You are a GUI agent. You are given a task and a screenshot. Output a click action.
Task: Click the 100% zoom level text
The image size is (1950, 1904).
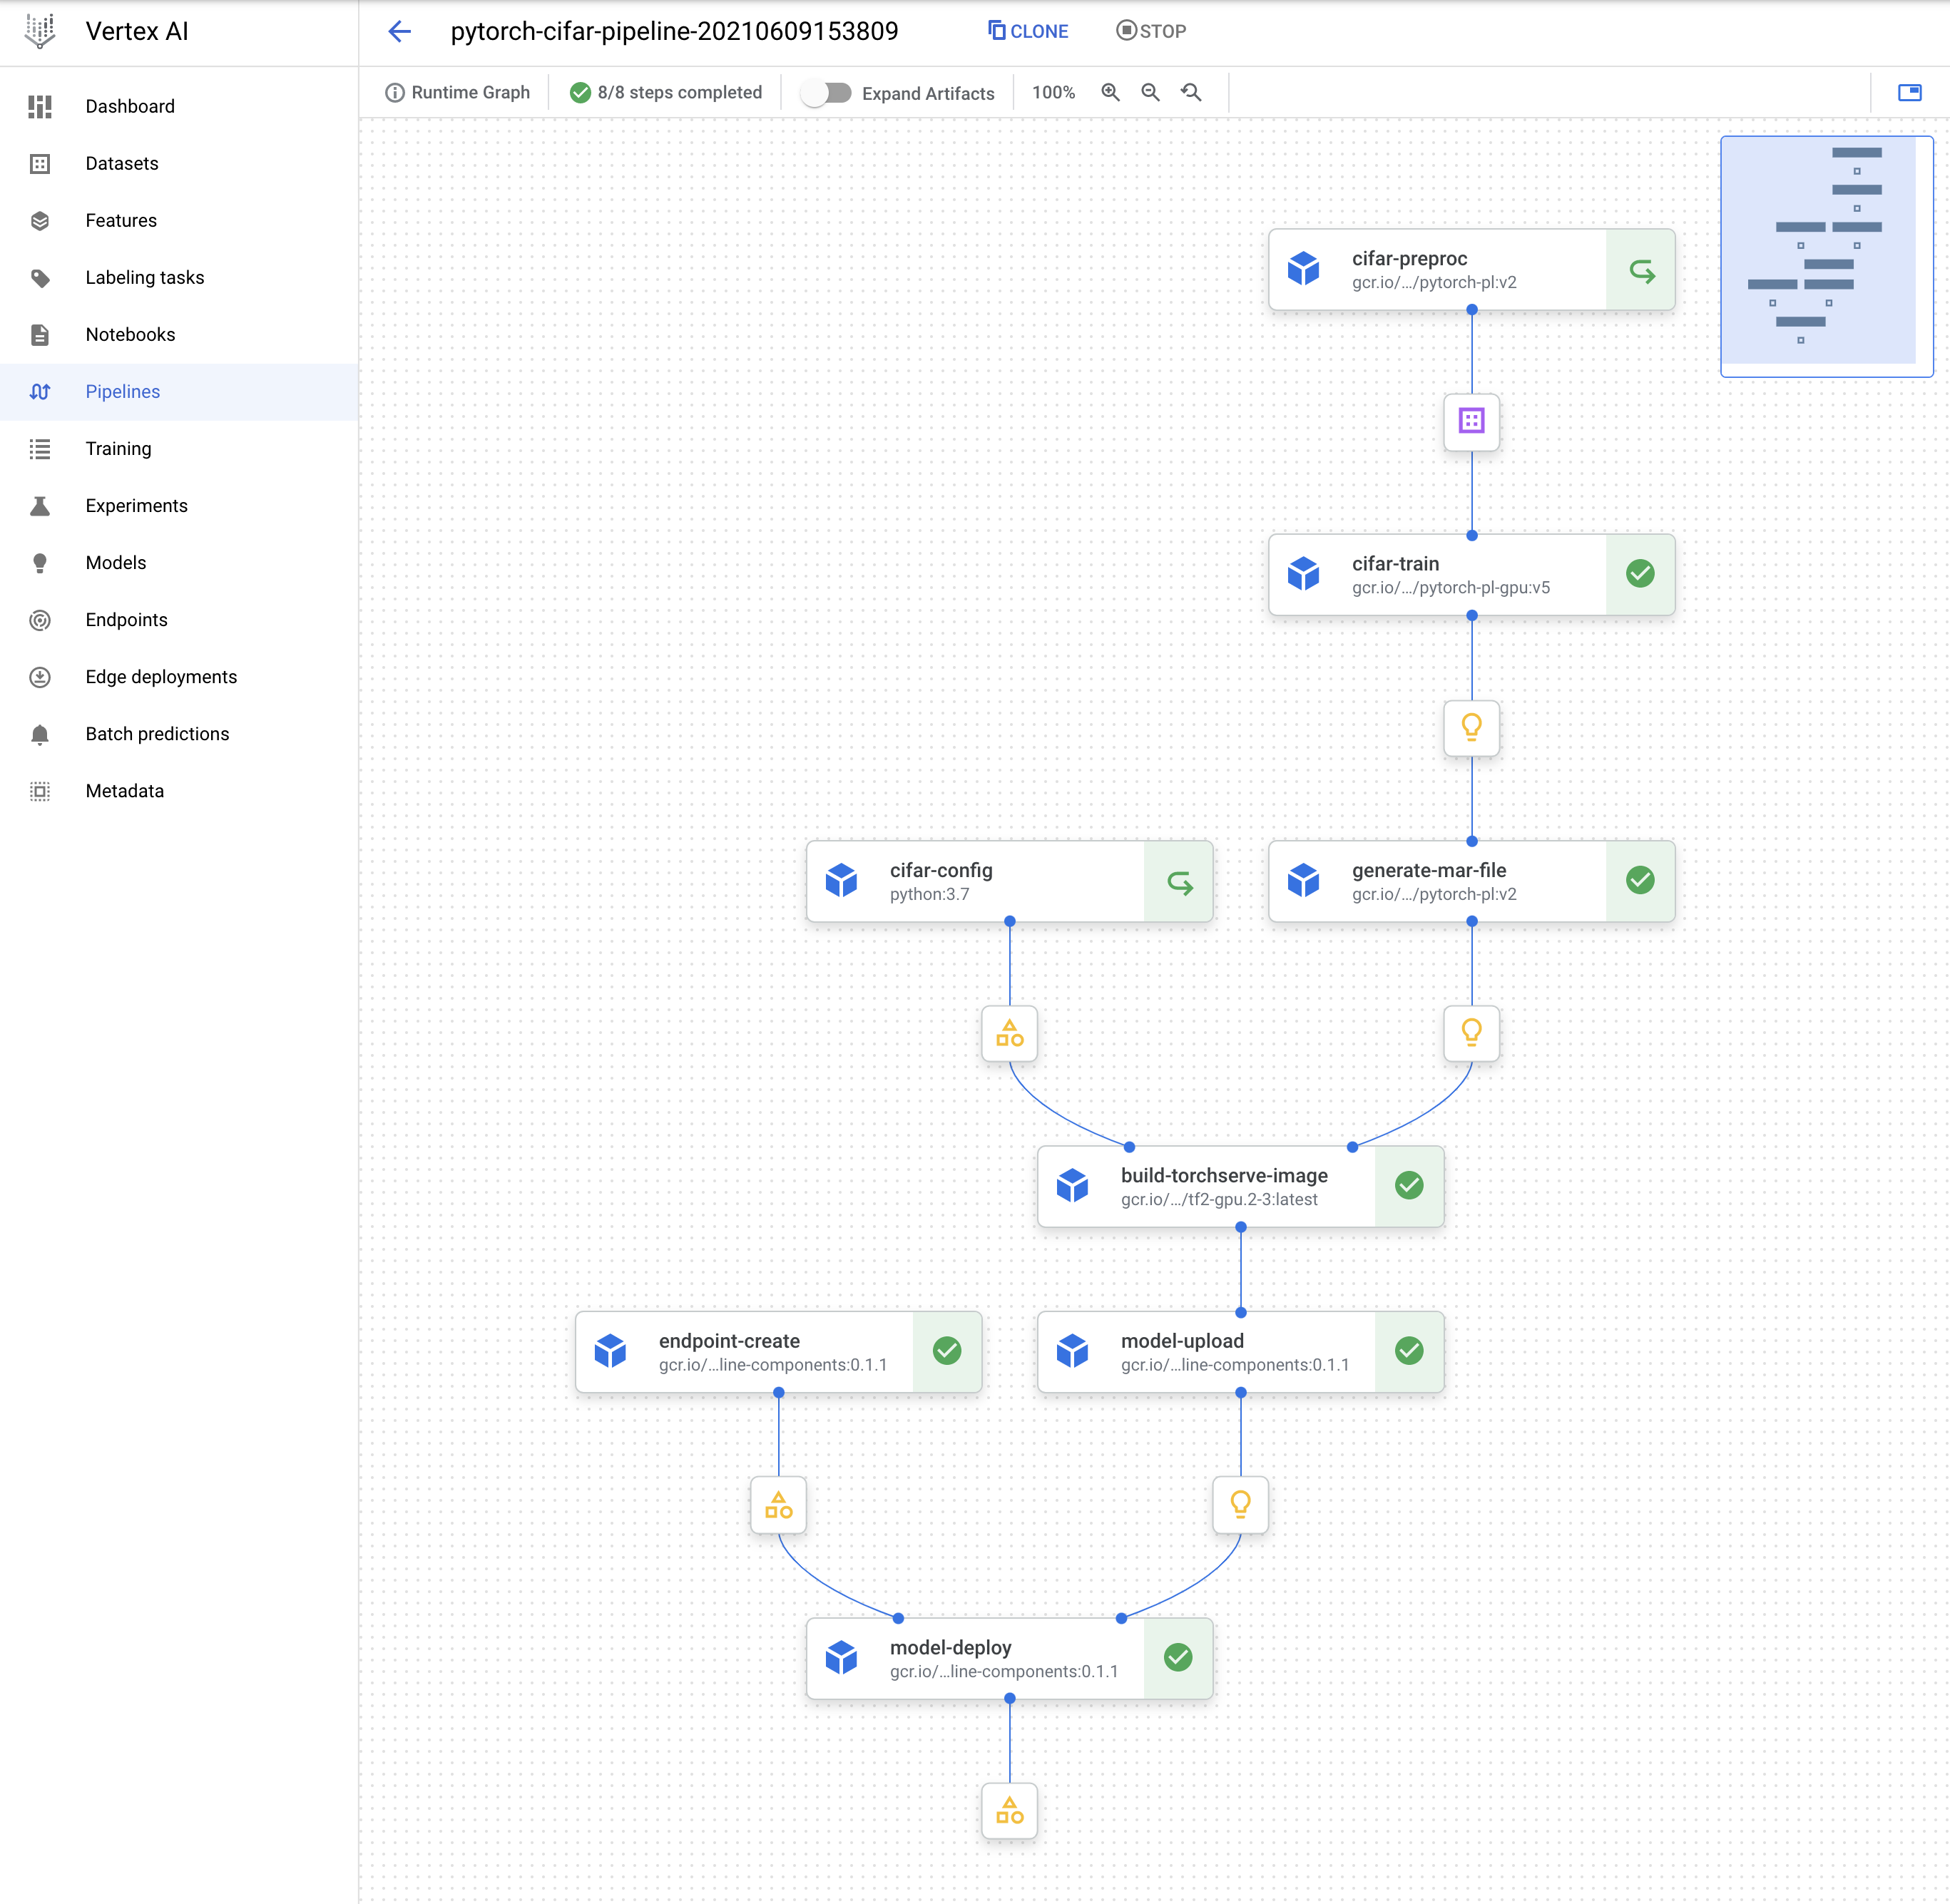[1053, 92]
